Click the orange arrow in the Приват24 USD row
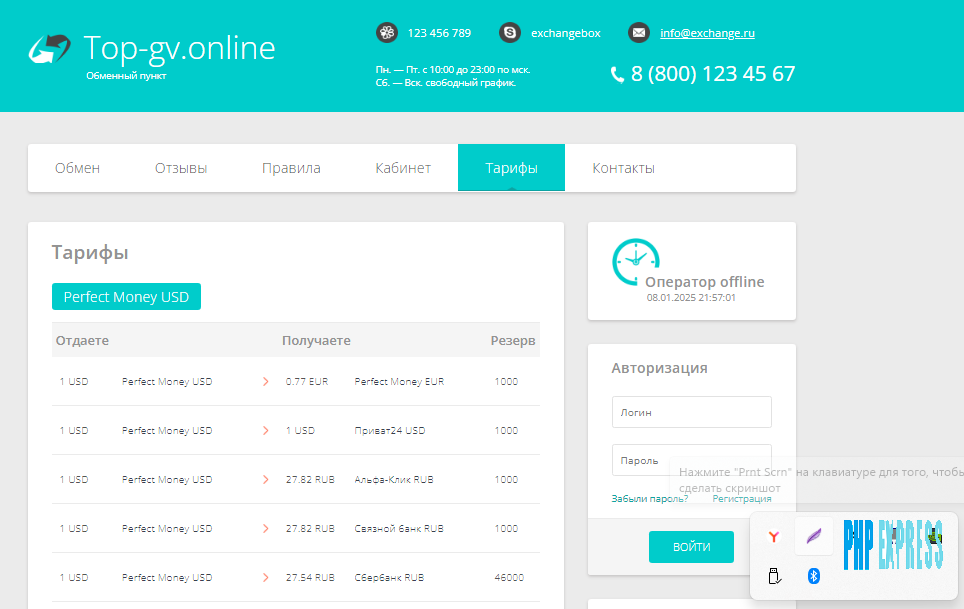 tap(266, 431)
